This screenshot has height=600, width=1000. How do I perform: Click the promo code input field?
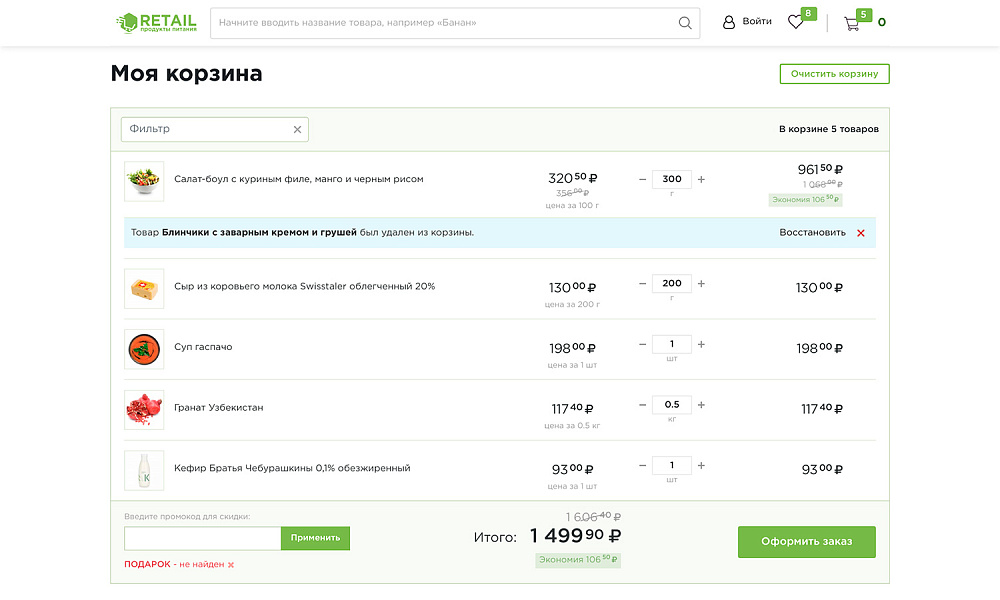[x=200, y=538]
